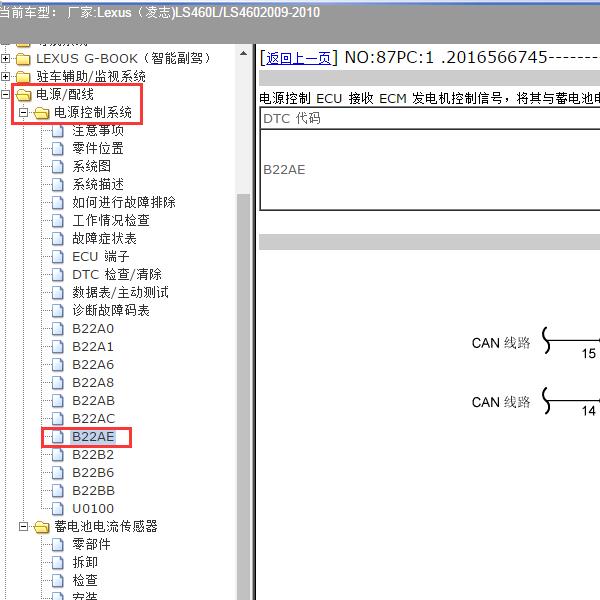Screen dimensions: 600x600
Task: Click the 当前车型 Lexus LS460L title text
Action: pyautogui.click(x=159, y=13)
